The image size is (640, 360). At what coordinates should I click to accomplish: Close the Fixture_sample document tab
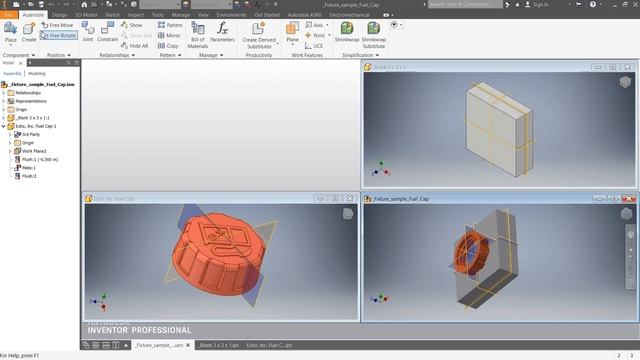tap(188, 345)
